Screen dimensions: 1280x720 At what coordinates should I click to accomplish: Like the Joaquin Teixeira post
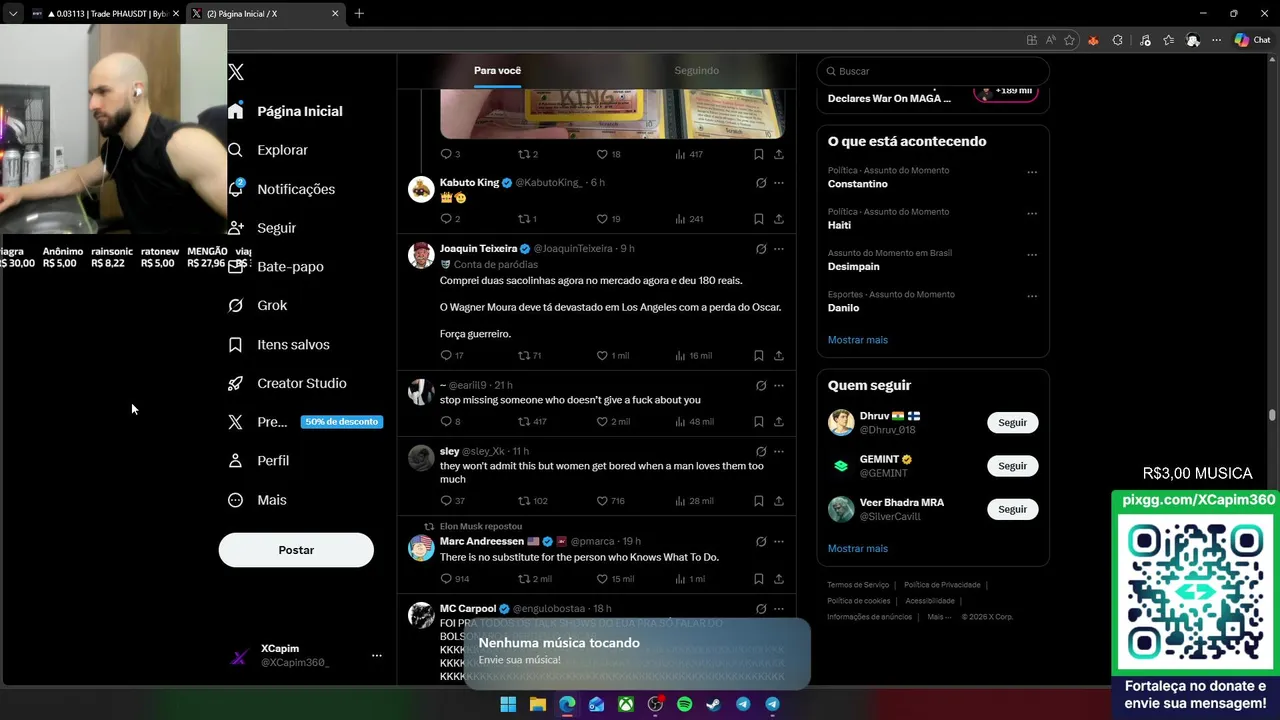[x=613, y=356]
